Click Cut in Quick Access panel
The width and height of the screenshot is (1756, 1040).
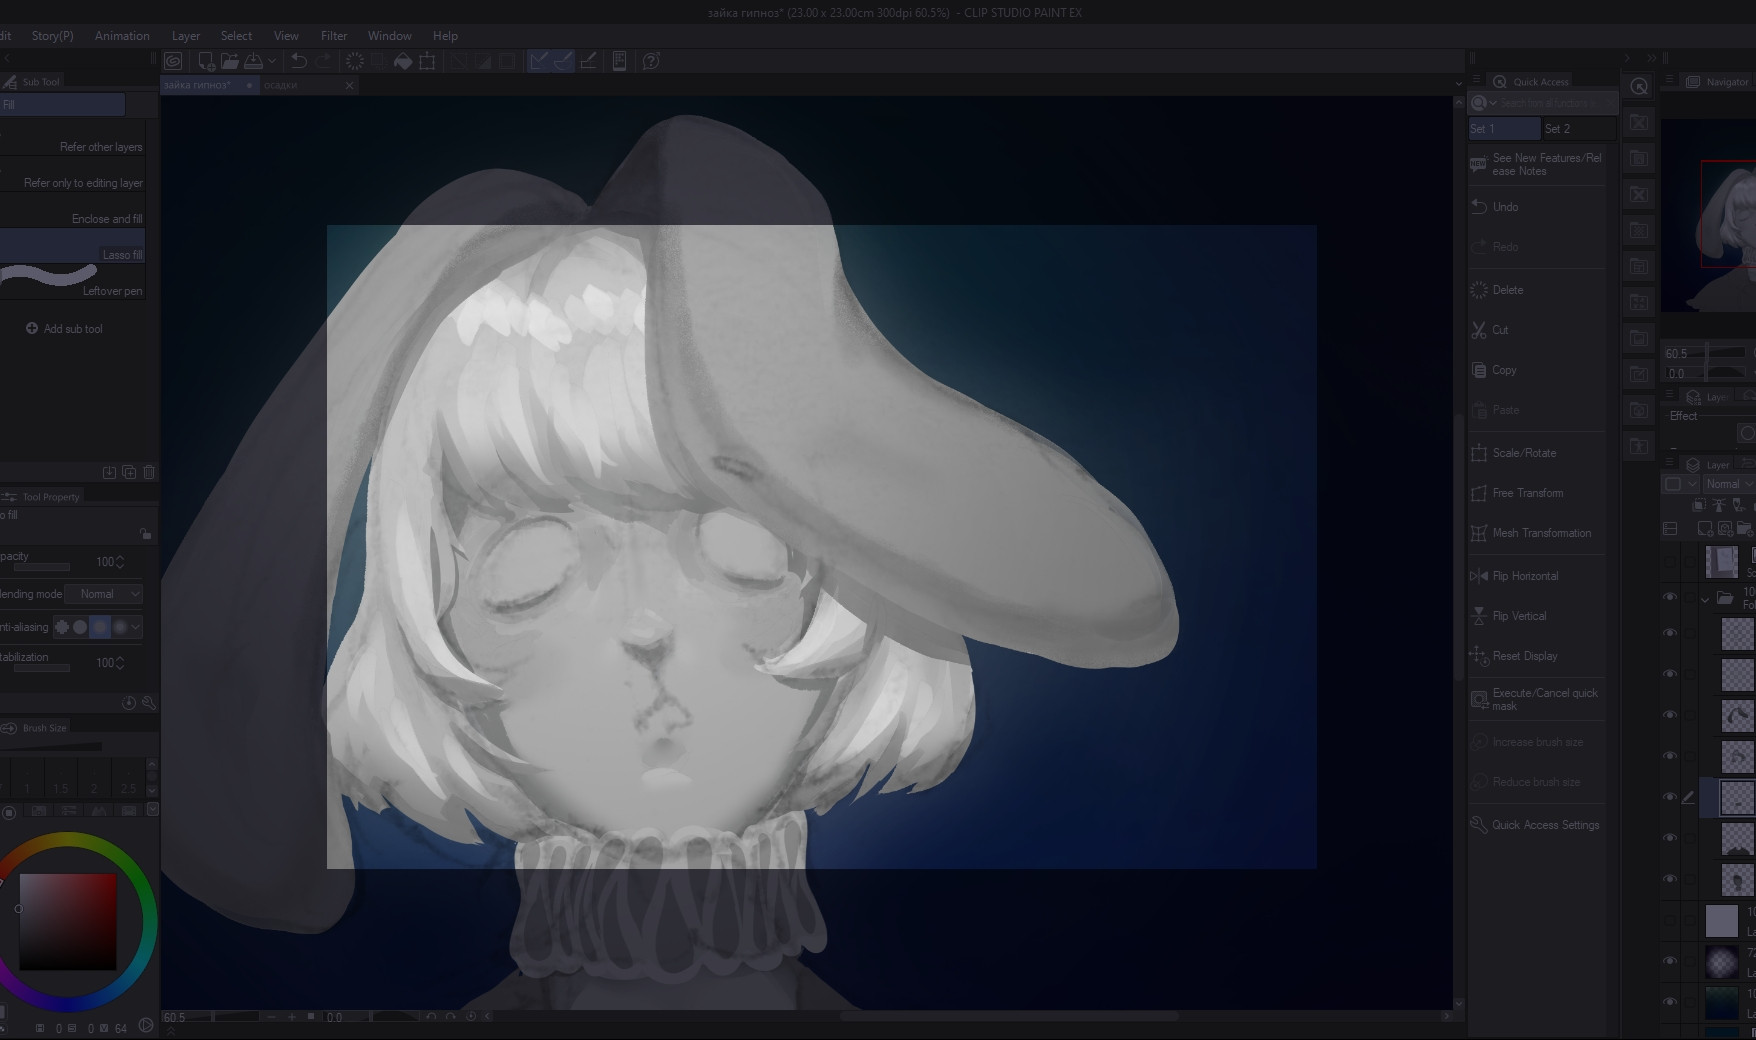1536,330
